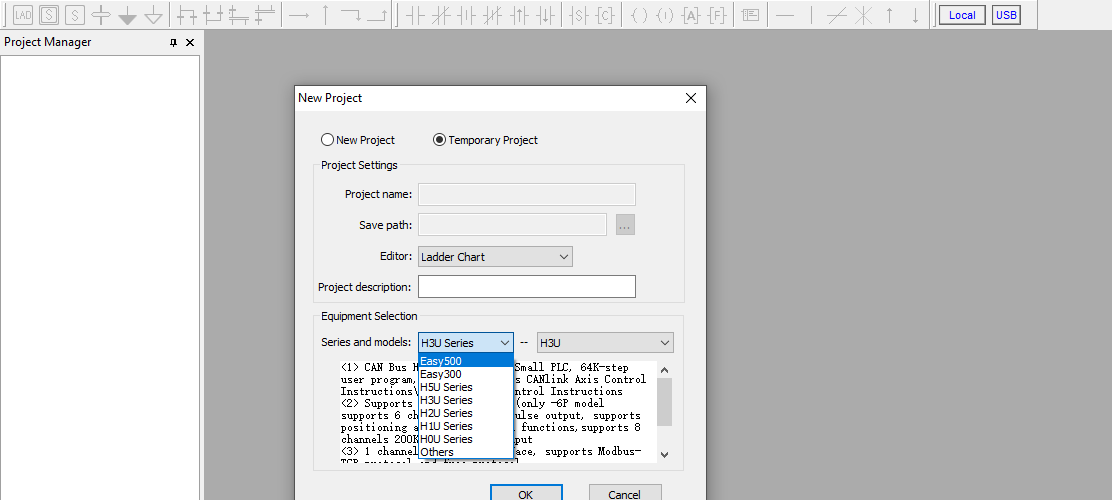Draw a horizontal line with toolbar icon

click(784, 15)
